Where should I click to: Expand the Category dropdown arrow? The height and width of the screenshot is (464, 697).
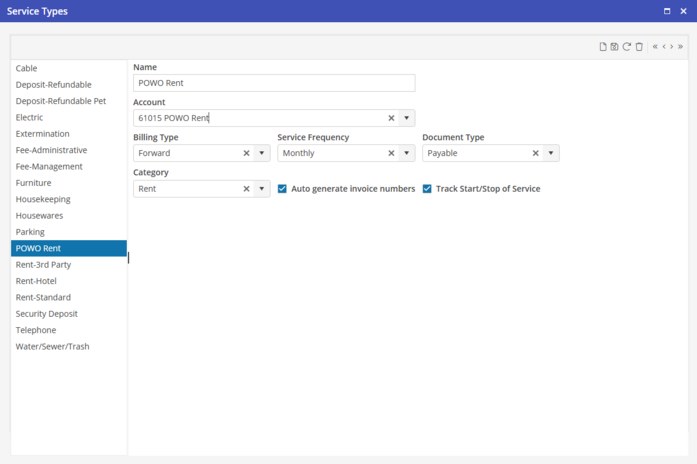coord(262,188)
